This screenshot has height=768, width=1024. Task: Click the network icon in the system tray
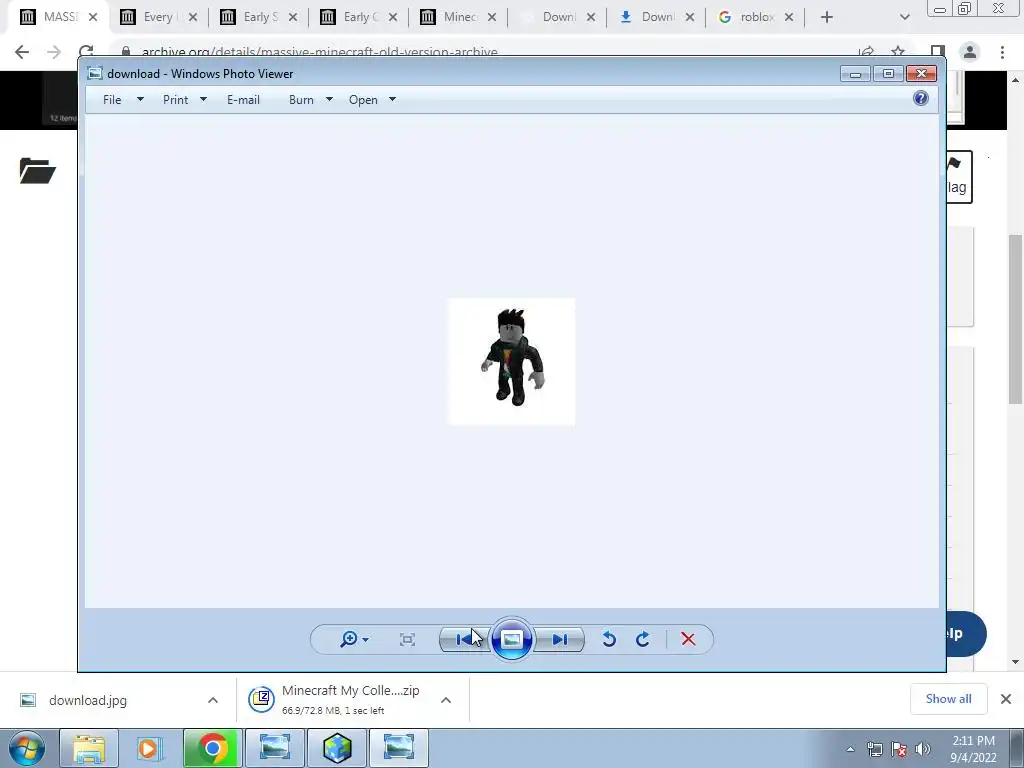click(x=874, y=749)
